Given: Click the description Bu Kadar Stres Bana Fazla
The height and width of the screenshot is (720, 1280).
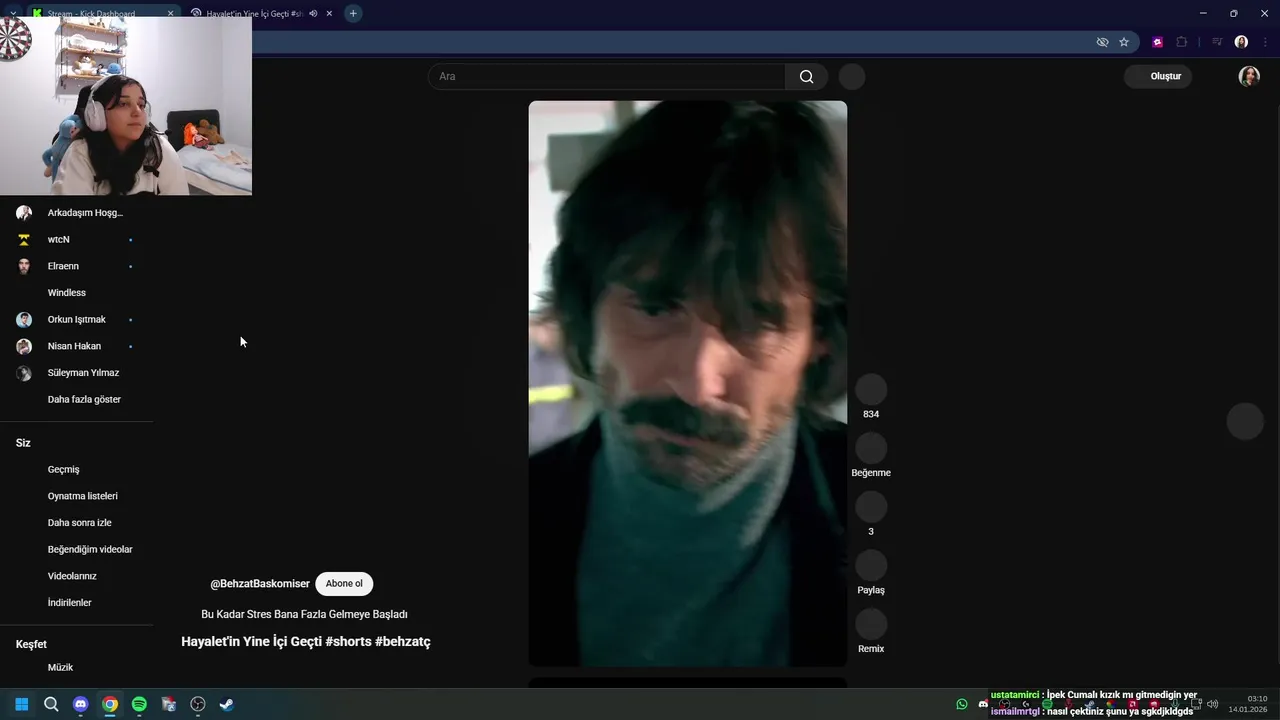Looking at the screenshot, I should pyautogui.click(x=304, y=614).
